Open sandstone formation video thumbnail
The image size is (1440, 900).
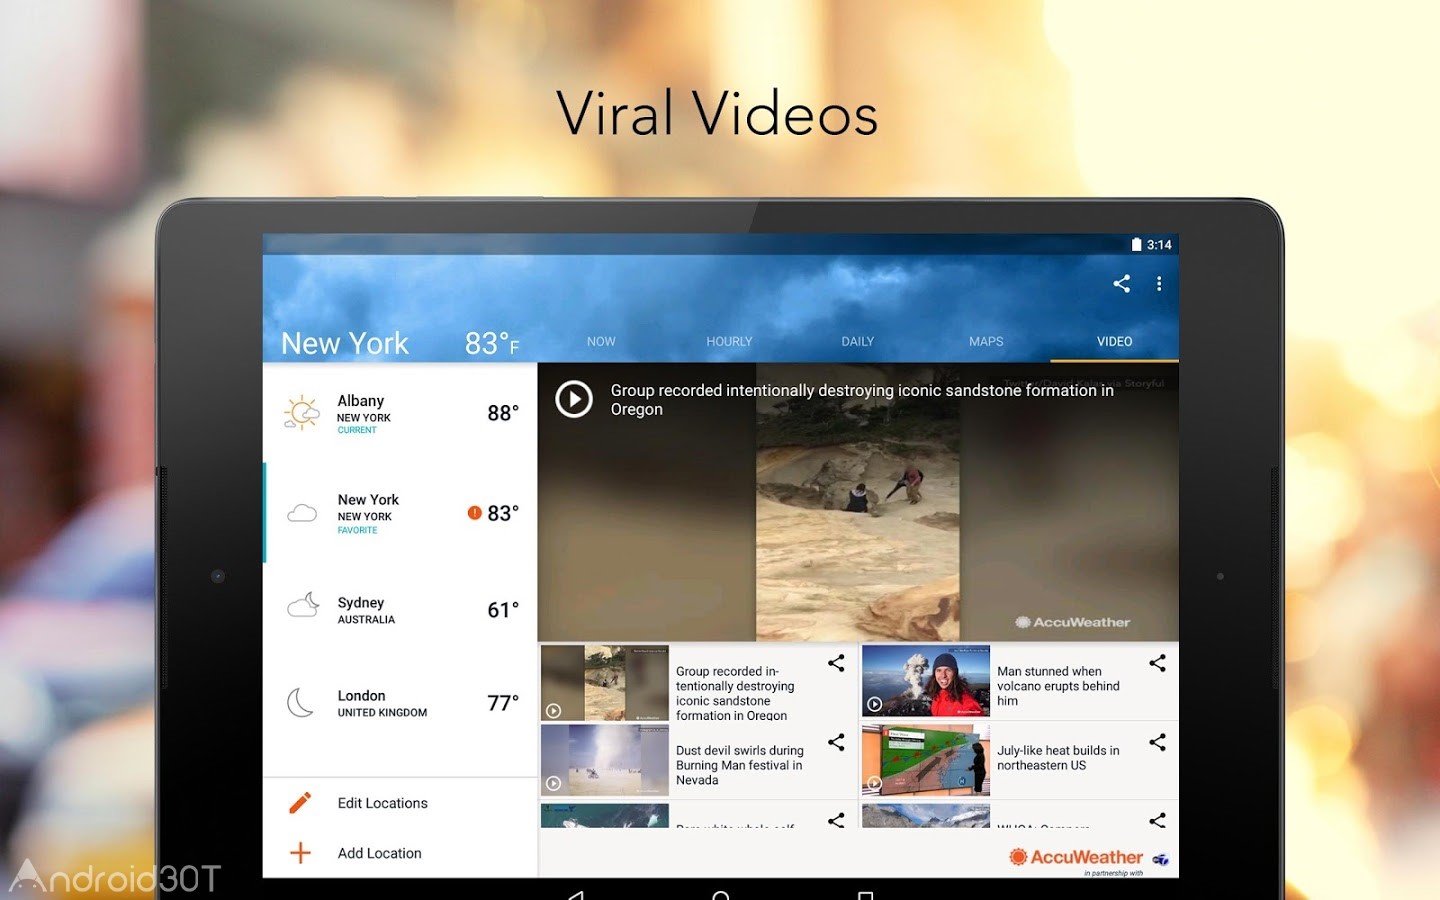tap(605, 683)
